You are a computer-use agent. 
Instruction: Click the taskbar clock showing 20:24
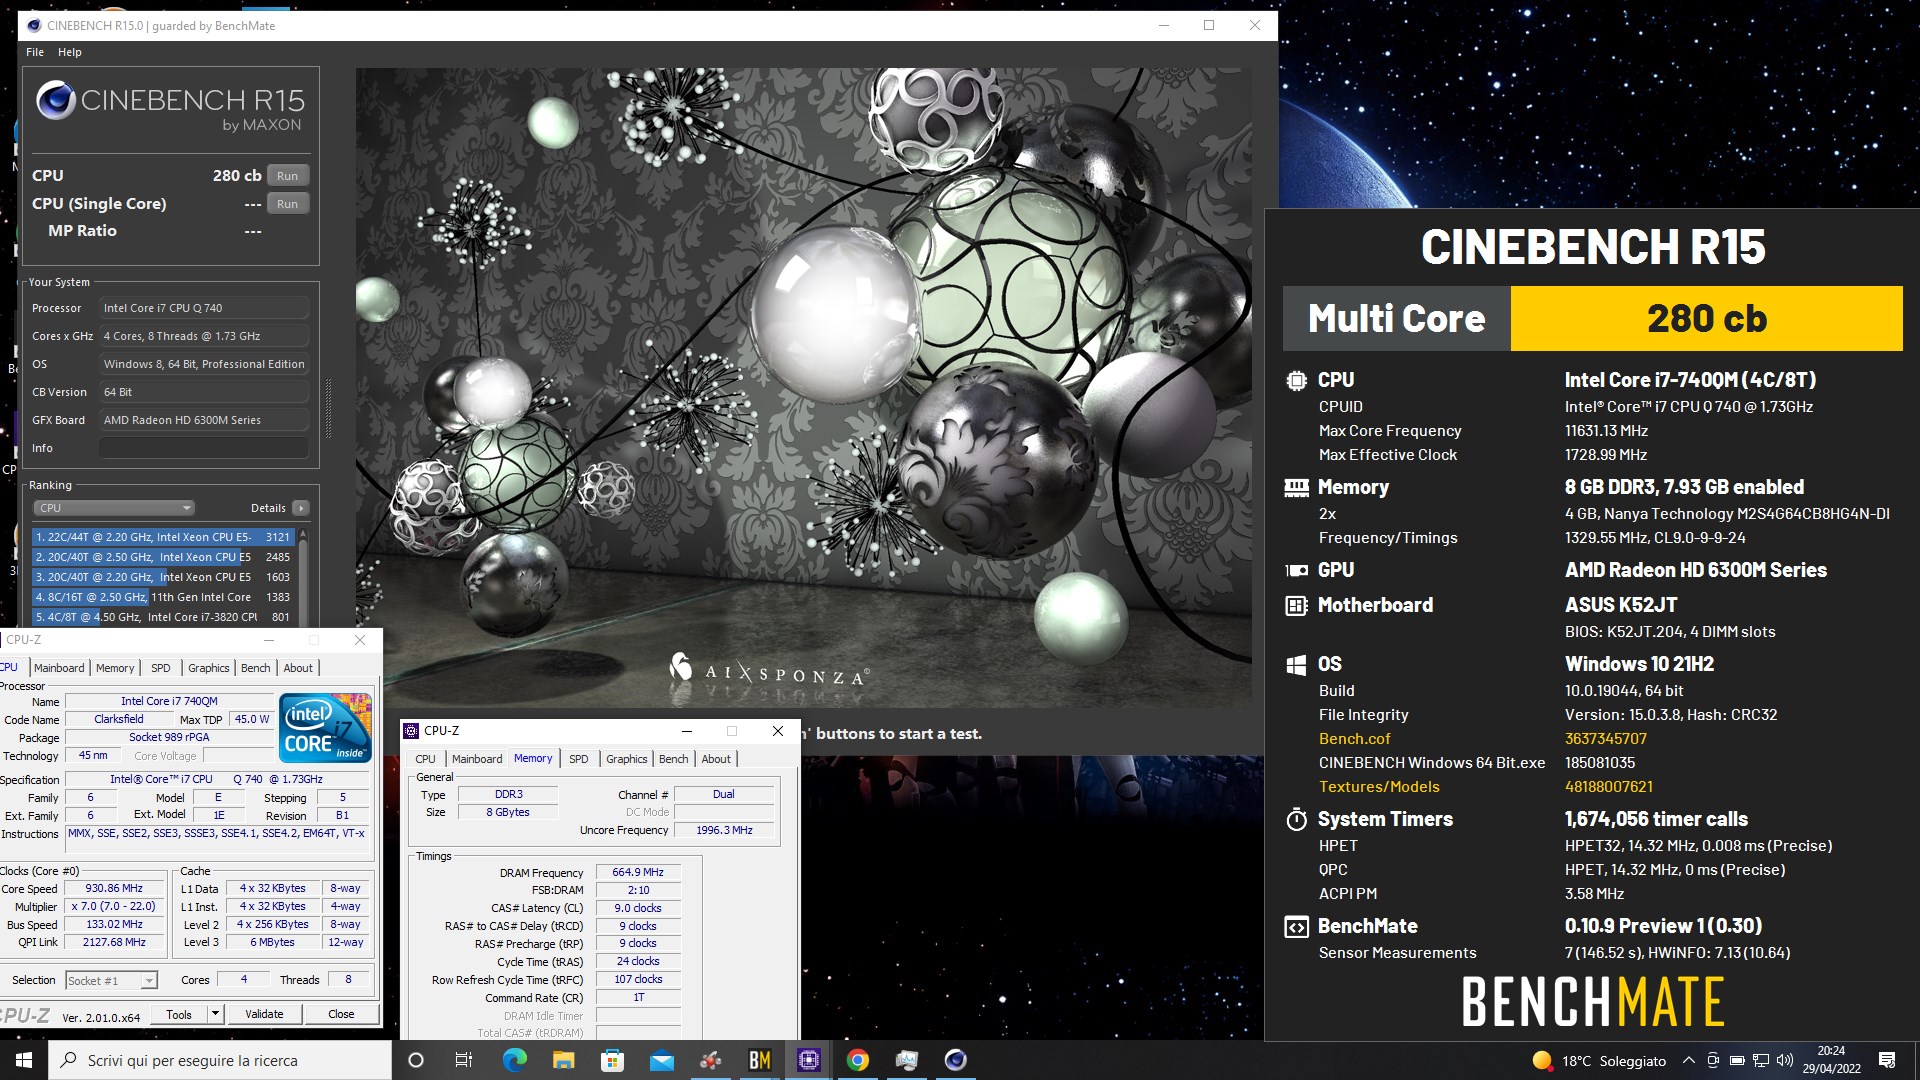tap(1831, 1060)
